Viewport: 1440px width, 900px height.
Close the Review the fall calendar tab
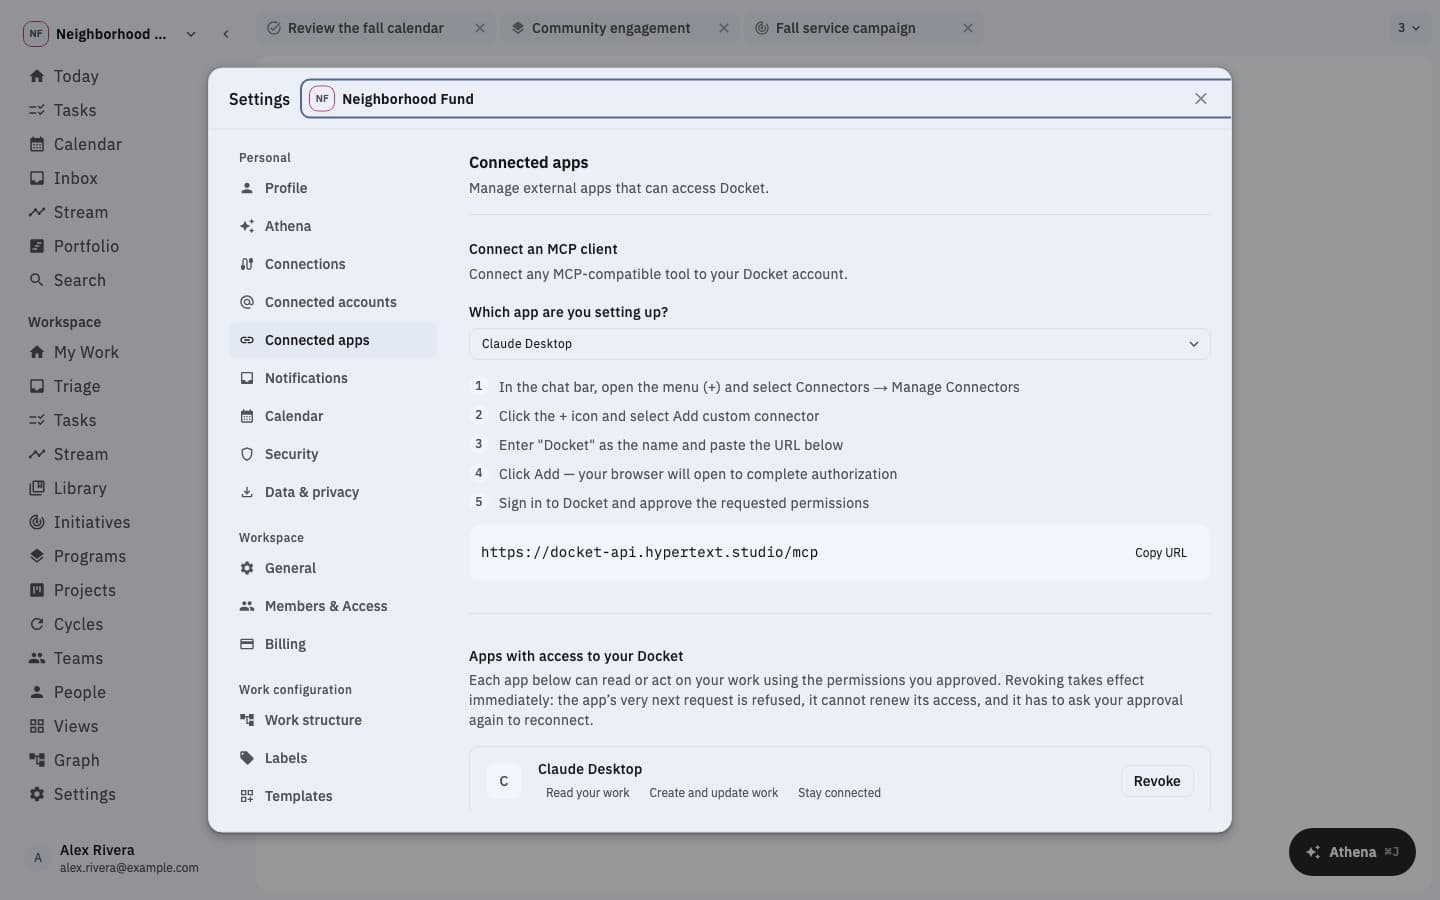(480, 28)
